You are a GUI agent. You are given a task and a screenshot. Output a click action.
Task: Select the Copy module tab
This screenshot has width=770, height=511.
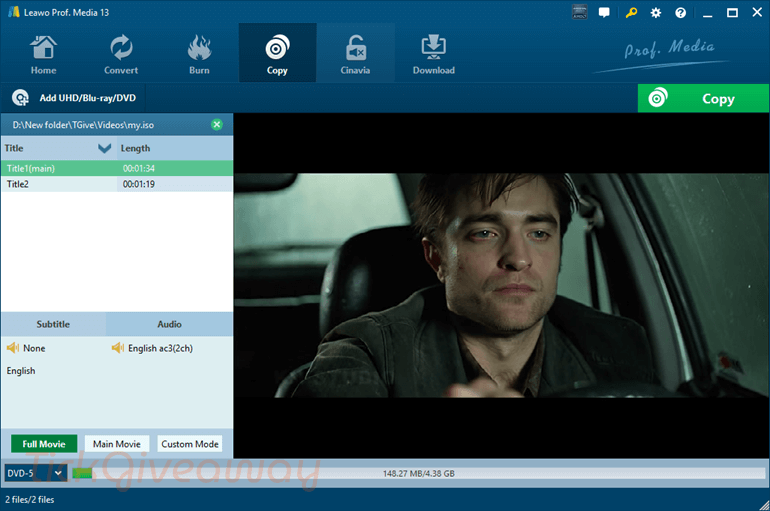point(277,53)
